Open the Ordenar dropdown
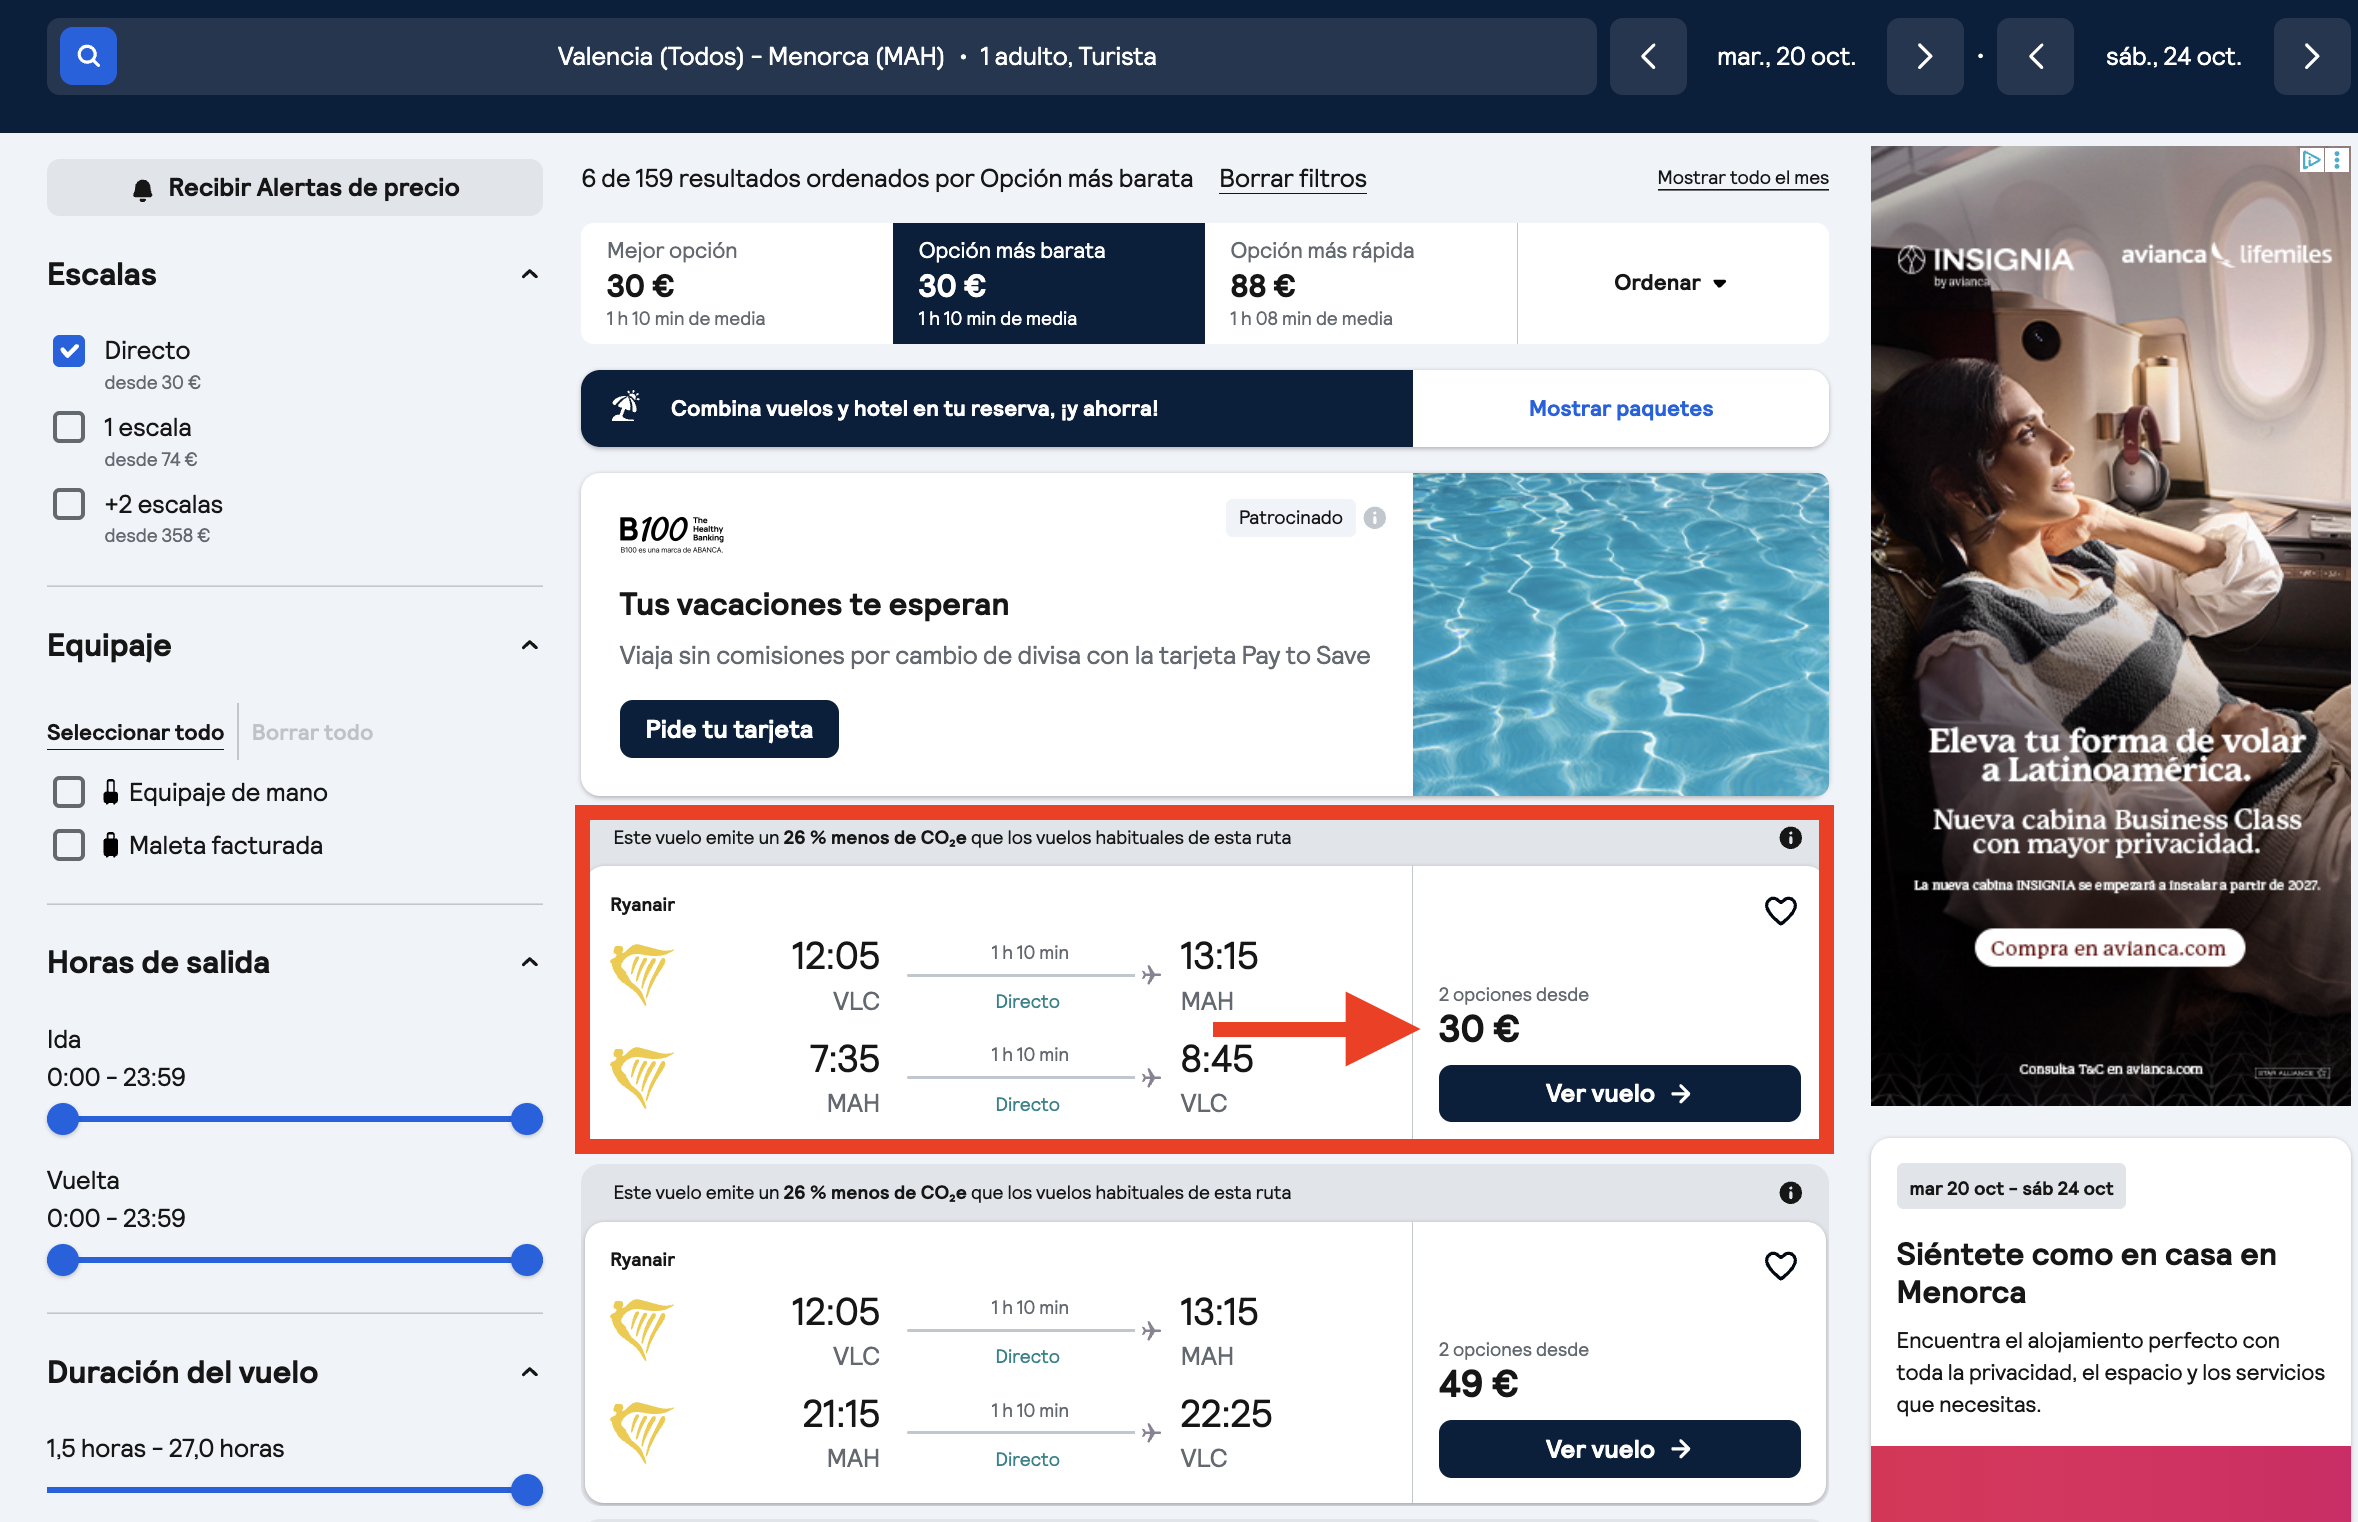Screen dimensions: 2358x1522 [x=1672, y=283]
